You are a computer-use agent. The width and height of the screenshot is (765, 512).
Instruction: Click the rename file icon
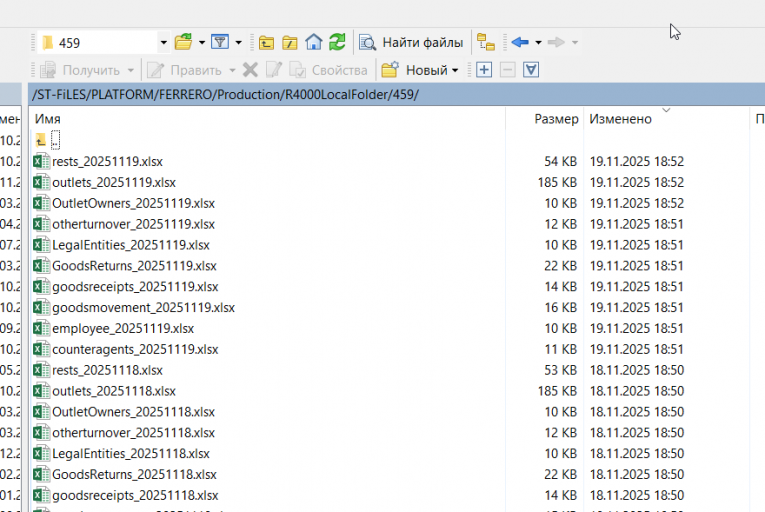tap(274, 70)
